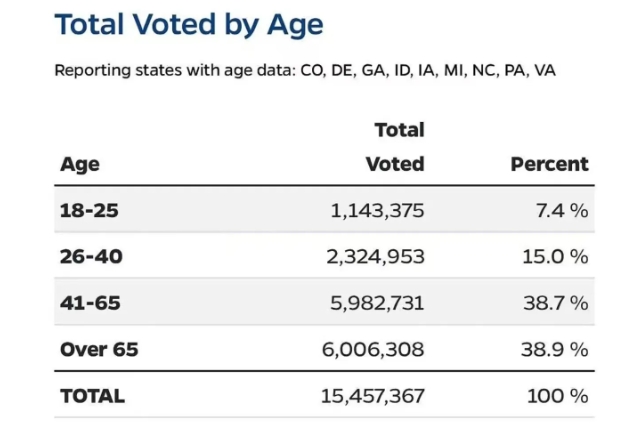Select the Over 65 row label

[99, 350]
